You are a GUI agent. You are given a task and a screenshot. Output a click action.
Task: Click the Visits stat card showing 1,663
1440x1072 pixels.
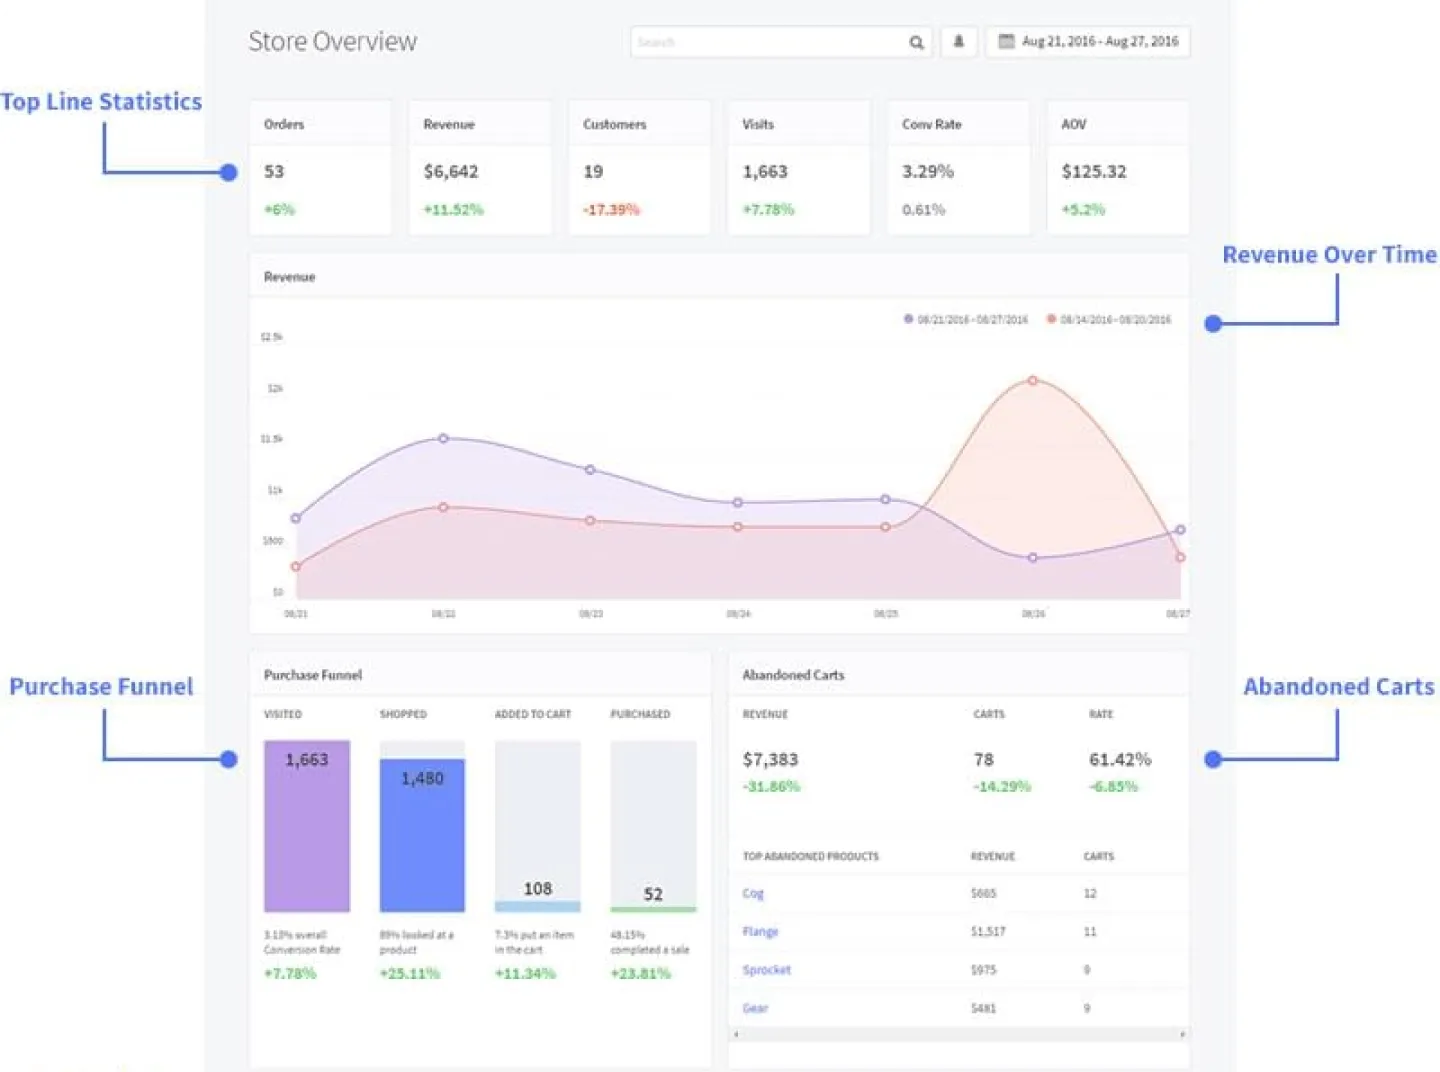798,166
